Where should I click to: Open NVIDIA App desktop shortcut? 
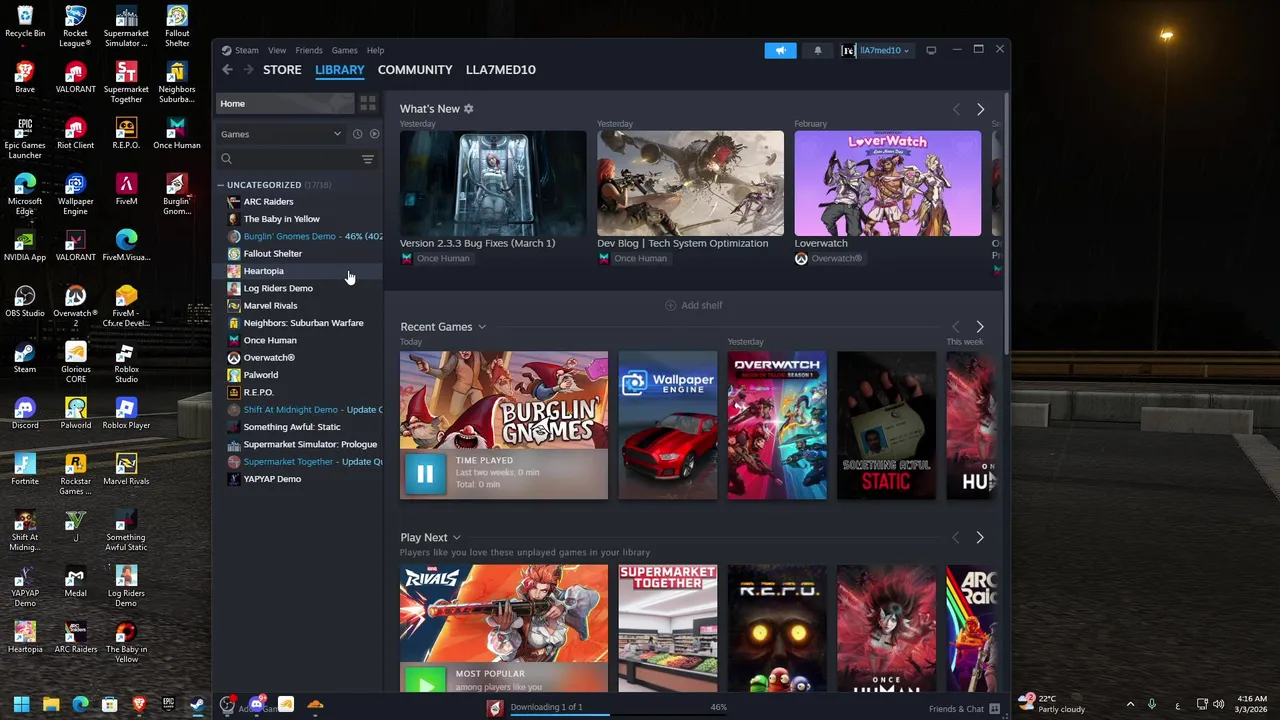25,245
